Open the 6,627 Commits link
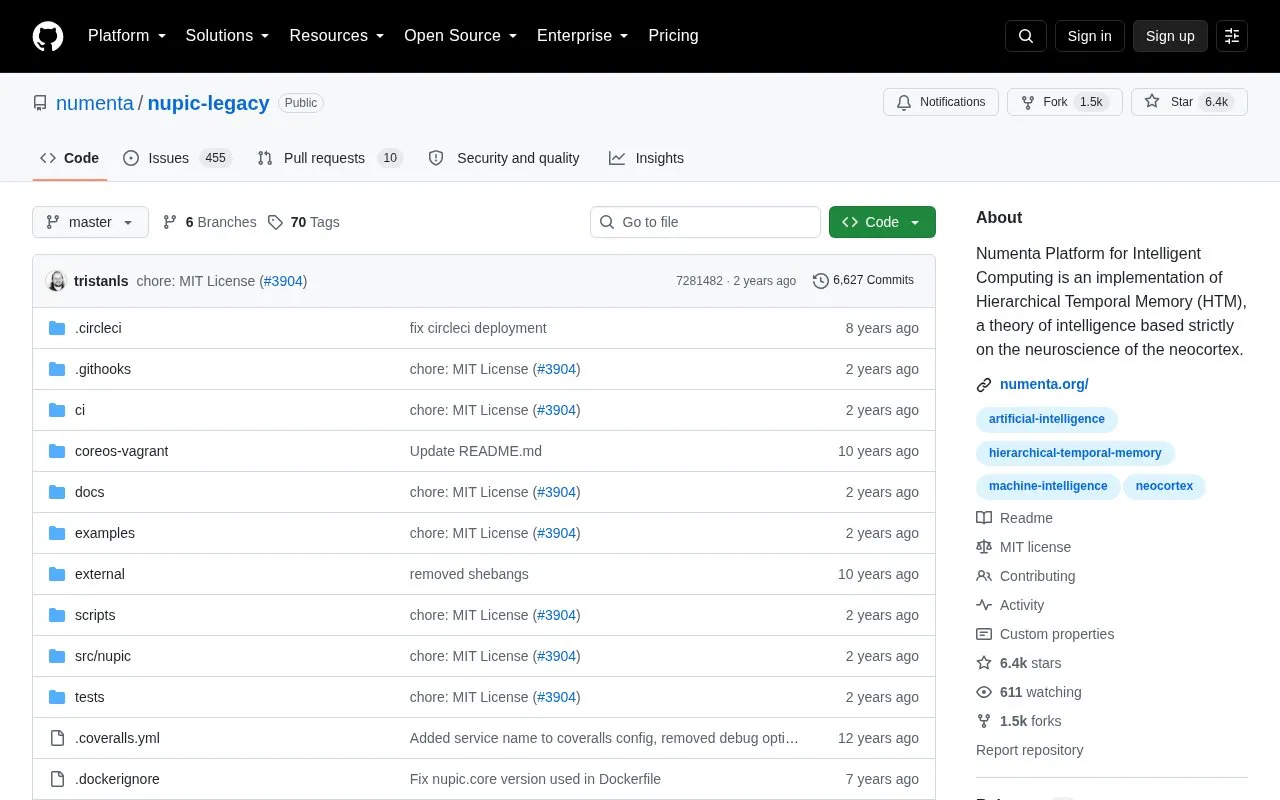Viewport: 1280px width, 800px height. (x=863, y=280)
